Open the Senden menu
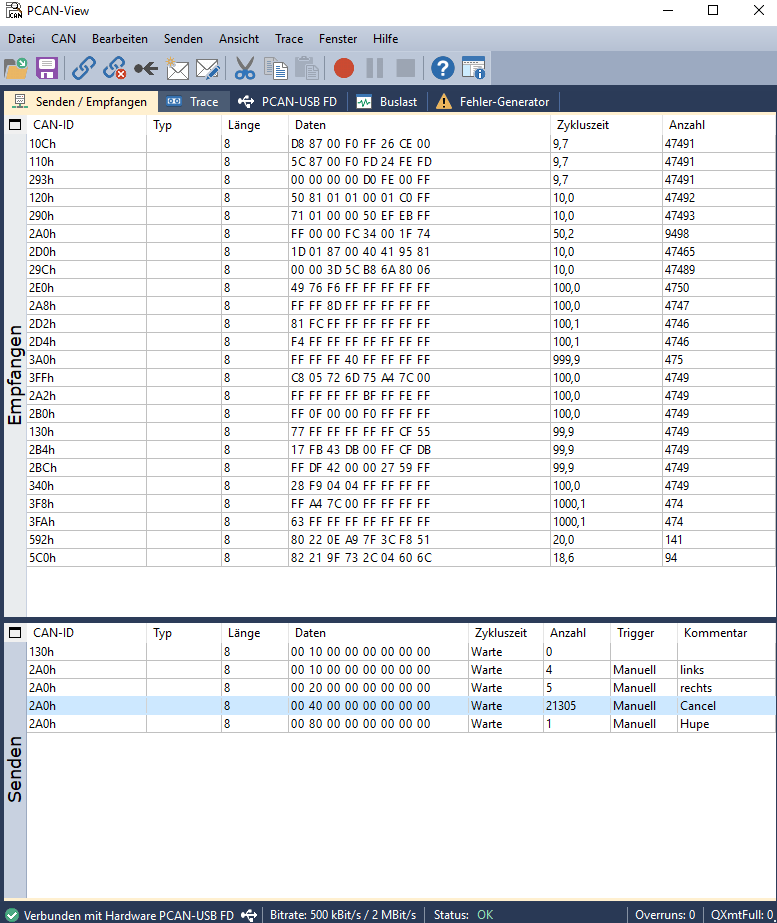The width and height of the screenshot is (777, 923). point(183,39)
